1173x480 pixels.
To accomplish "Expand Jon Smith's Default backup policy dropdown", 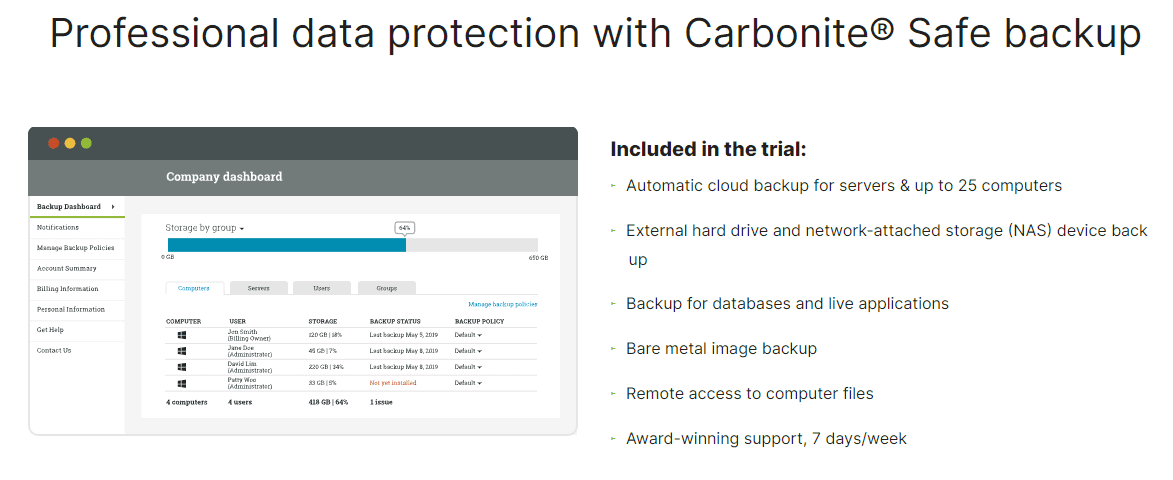I will [468, 335].
